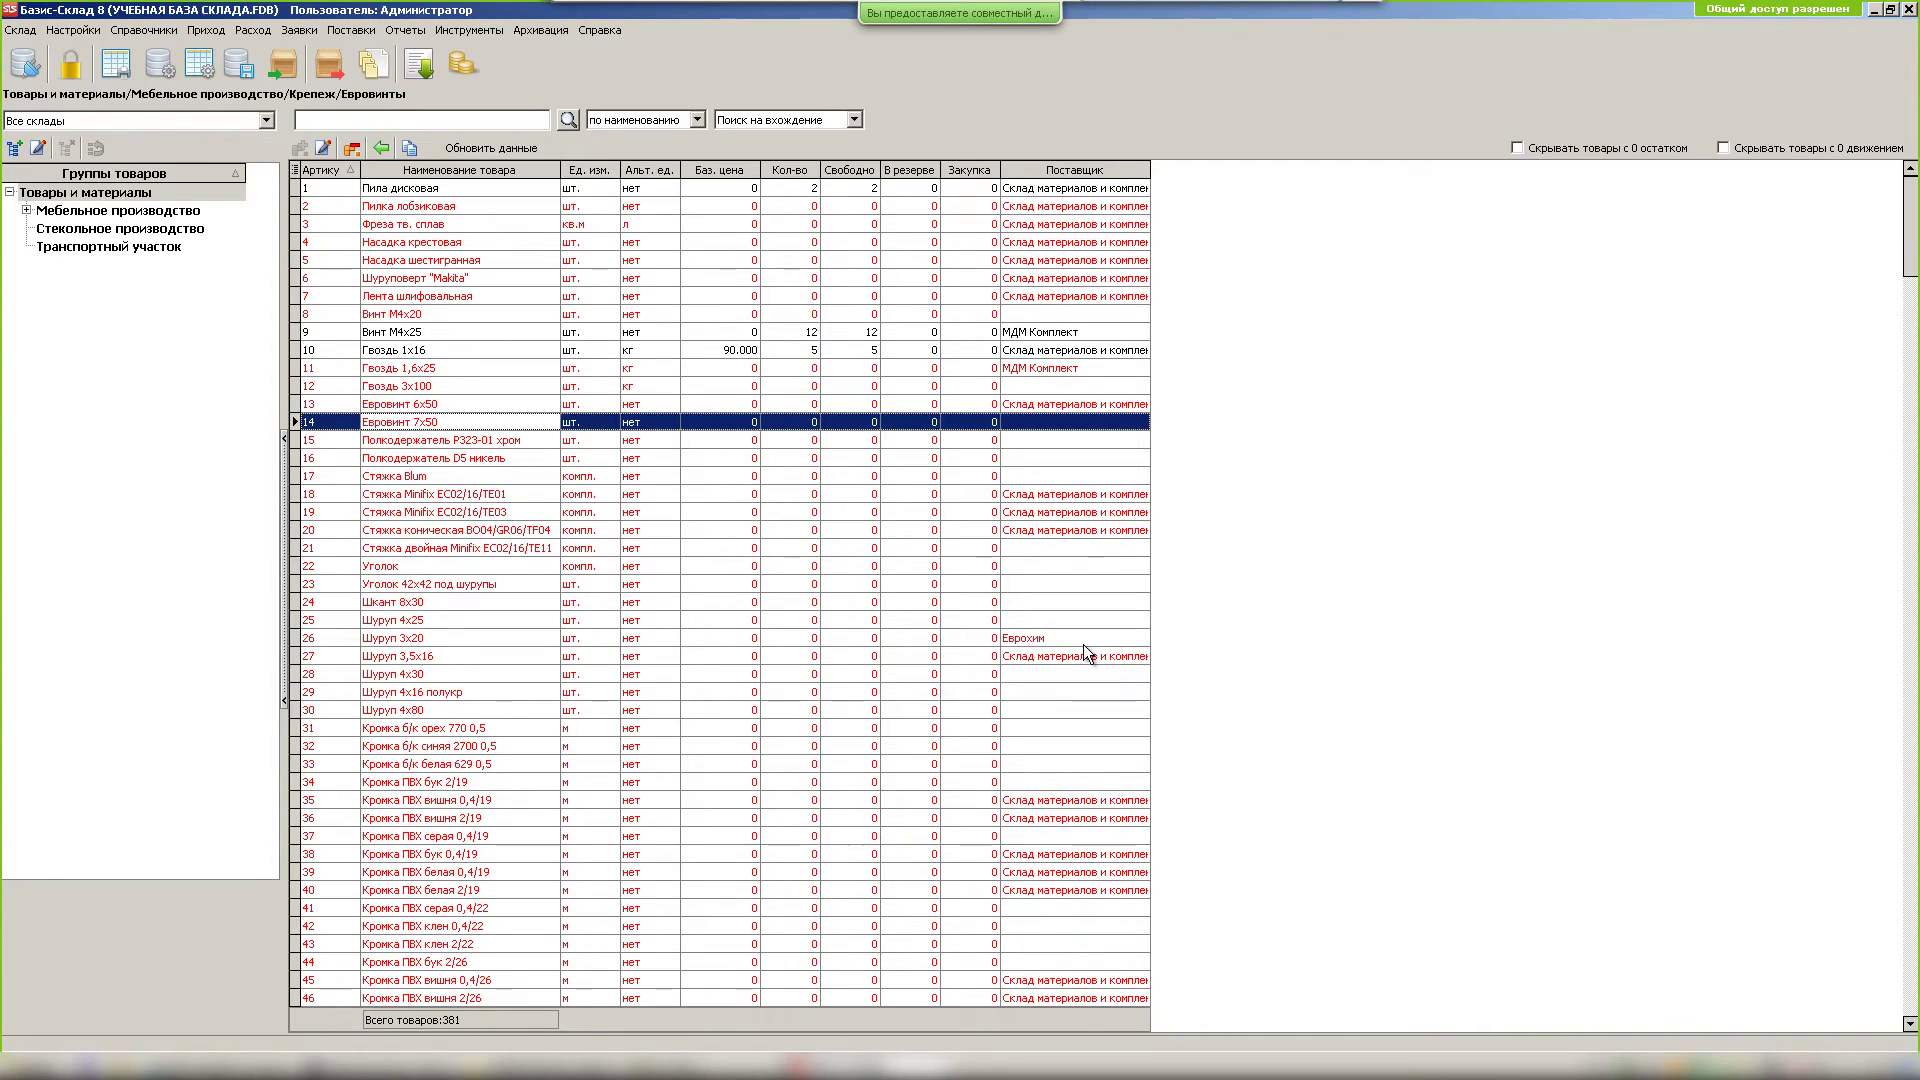Viewport: 1920px width, 1080px height.
Task: Click the green back arrow icon
Action: [381, 148]
